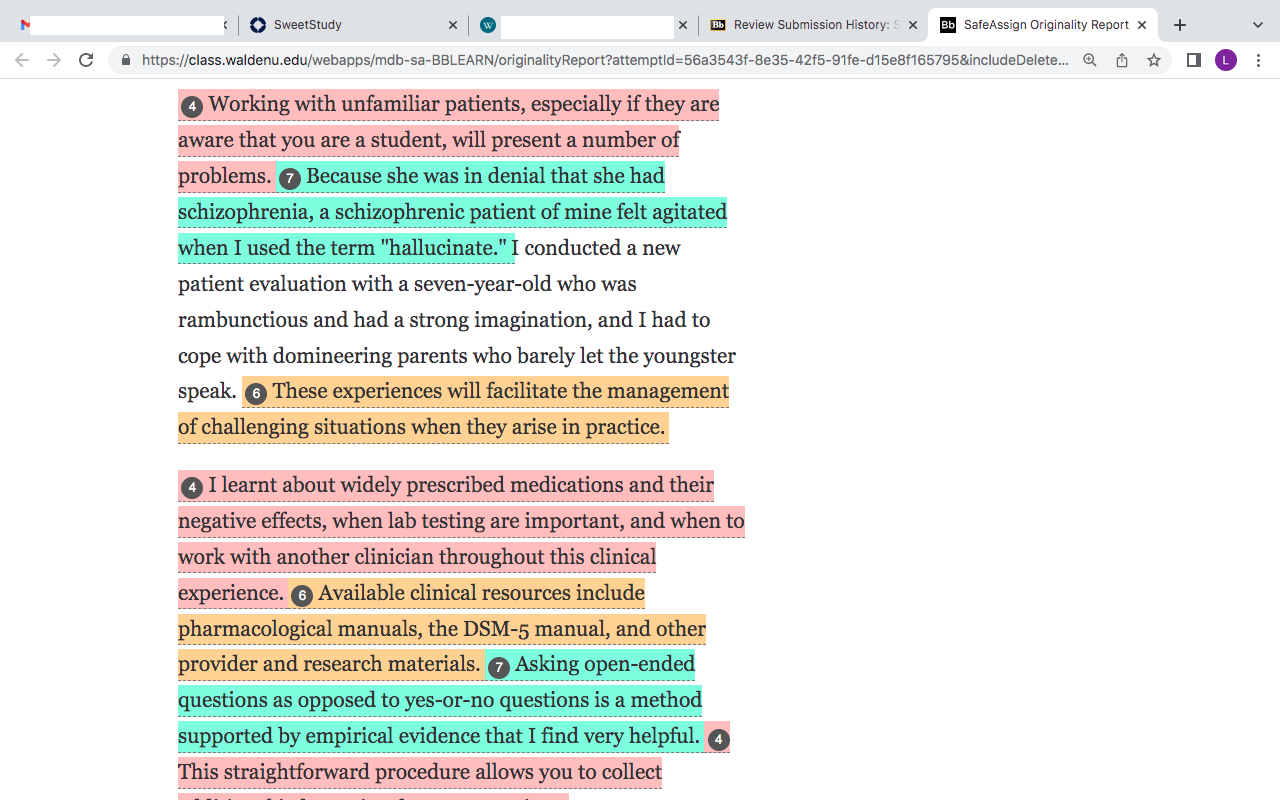Click source badge 4 before 'This straightforward procedure'

tap(718, 739)
